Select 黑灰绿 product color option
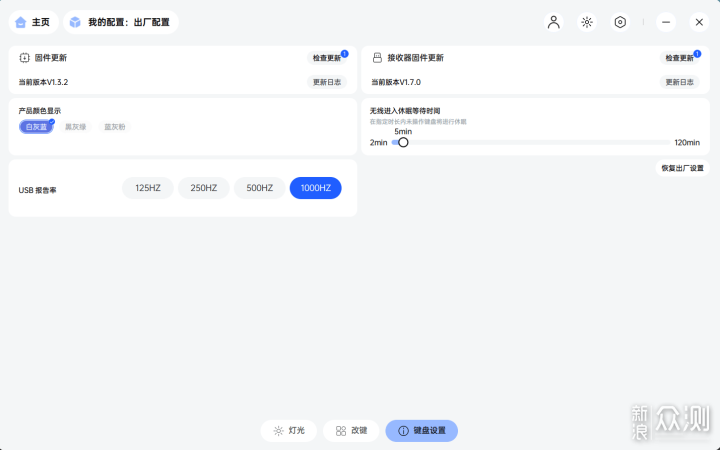The image size is (720, 450). coord(75,127)
